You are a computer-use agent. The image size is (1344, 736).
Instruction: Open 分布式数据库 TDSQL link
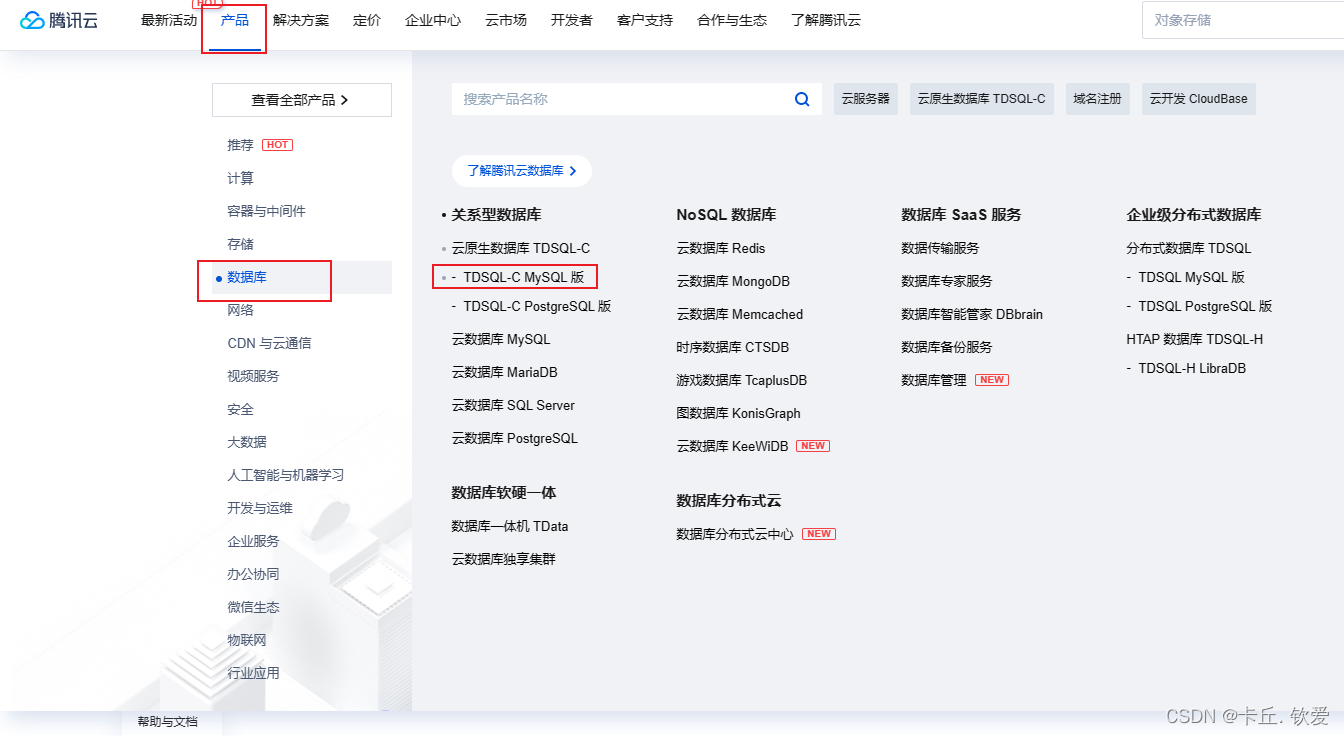1189,248
